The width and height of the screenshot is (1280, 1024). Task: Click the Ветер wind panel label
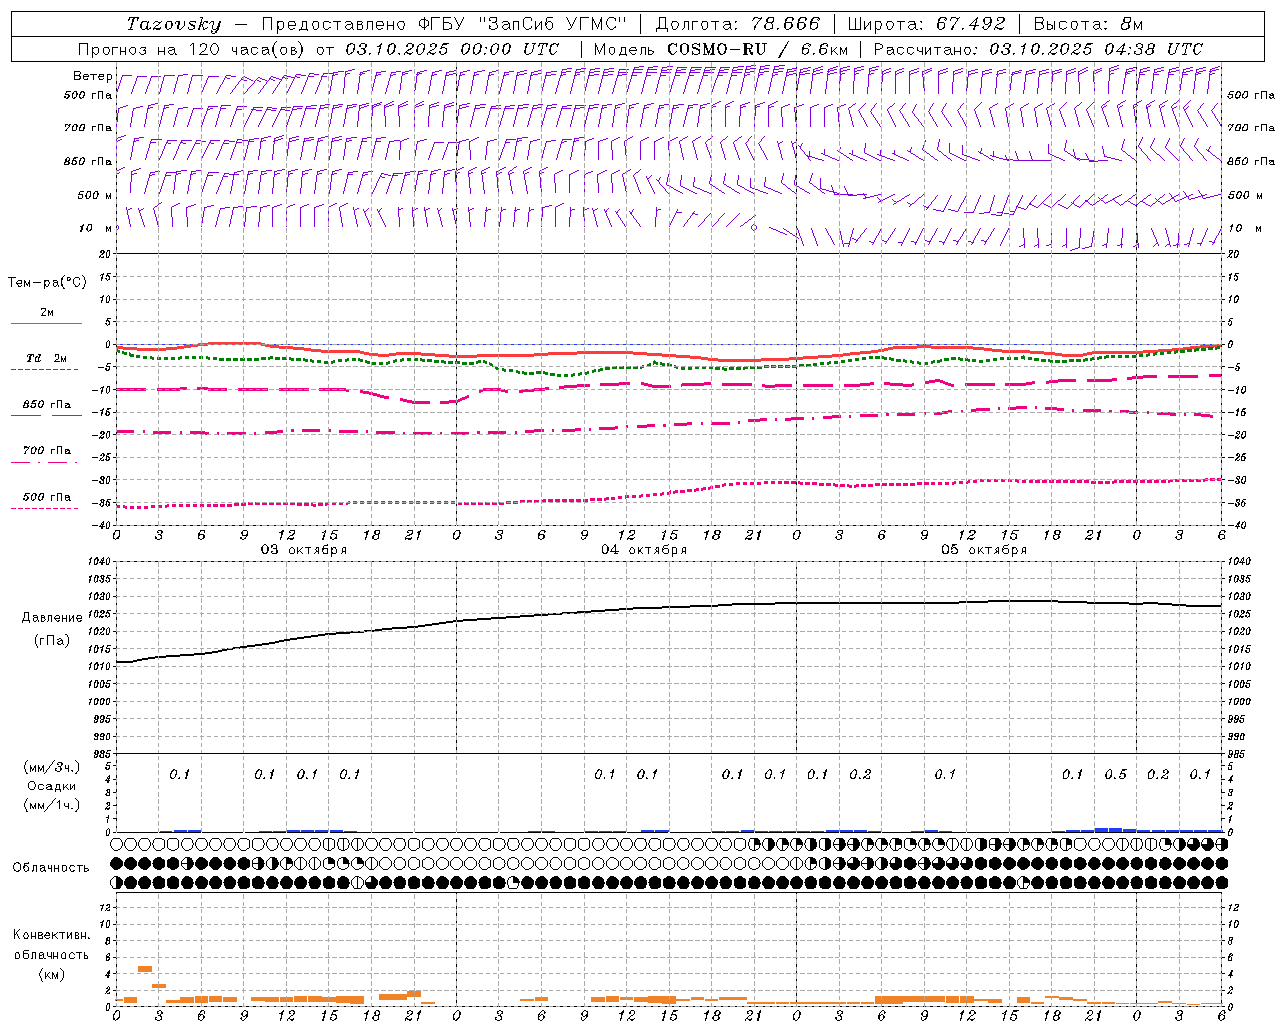pyautogui.click(x=92, y=76)
